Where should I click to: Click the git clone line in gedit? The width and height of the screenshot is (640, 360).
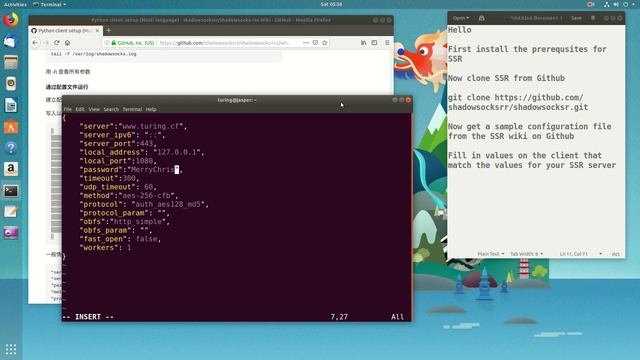pyautogui.click(x=518, y=102)
